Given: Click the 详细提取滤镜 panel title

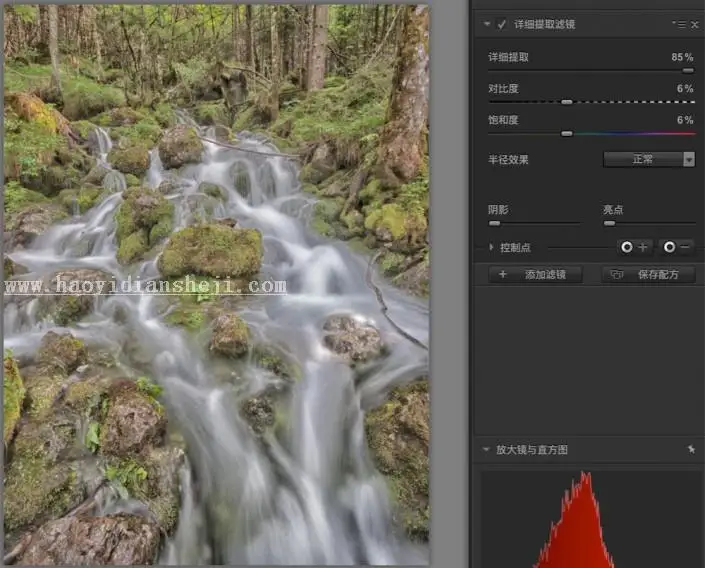Looking at the screenshot, I should click(x=544, y=24).
